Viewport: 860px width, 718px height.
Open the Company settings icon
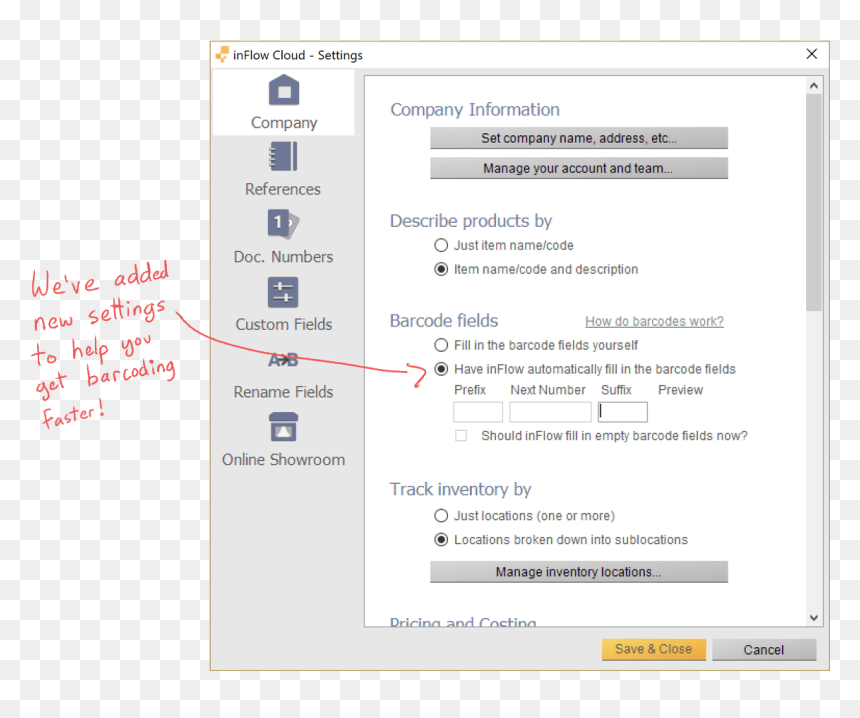click(x=284, y=90)
